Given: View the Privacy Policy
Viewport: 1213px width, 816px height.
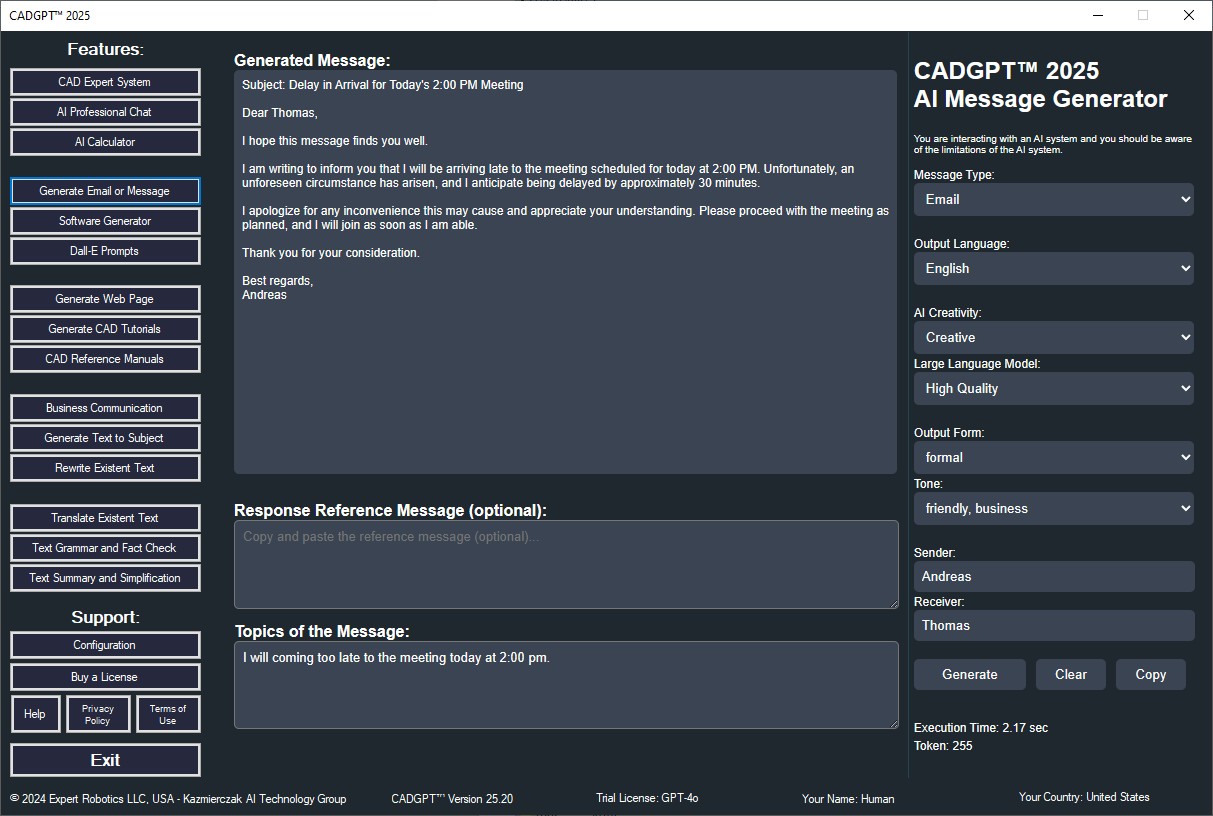Looking at the screenshot, I should (x=98, y=714).
